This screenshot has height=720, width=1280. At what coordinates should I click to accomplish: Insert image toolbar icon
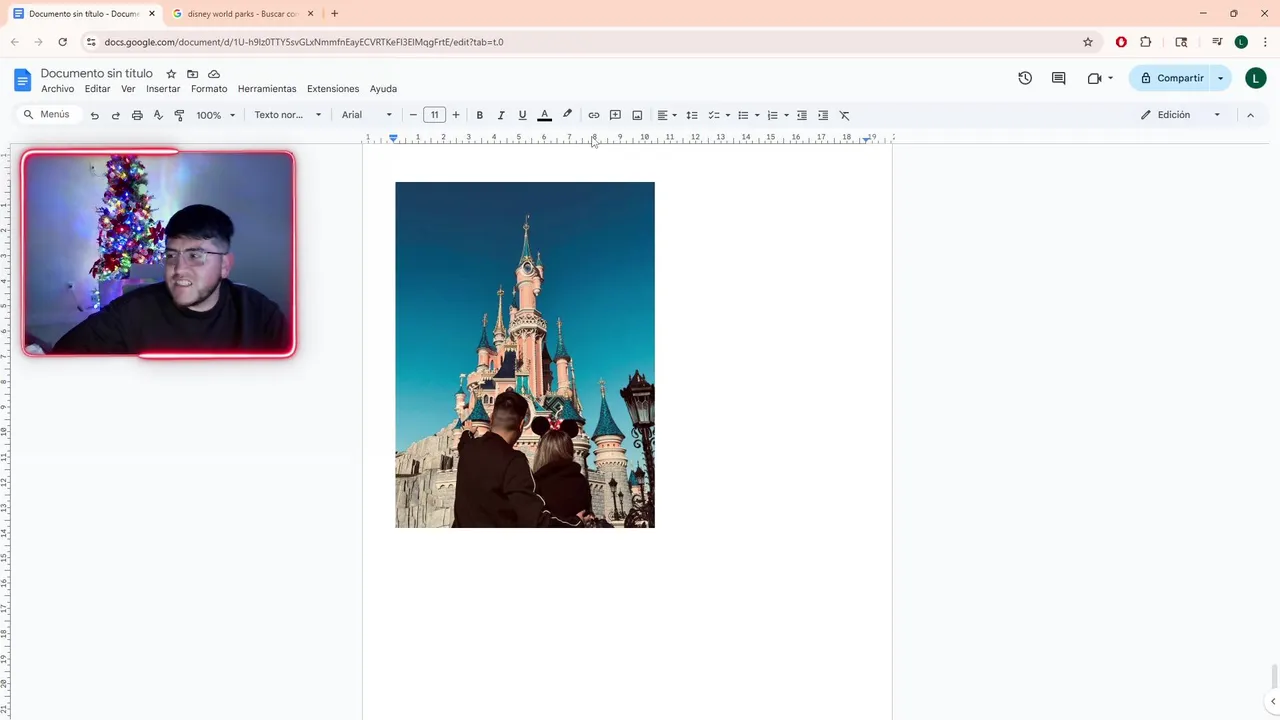click(637, 115)
